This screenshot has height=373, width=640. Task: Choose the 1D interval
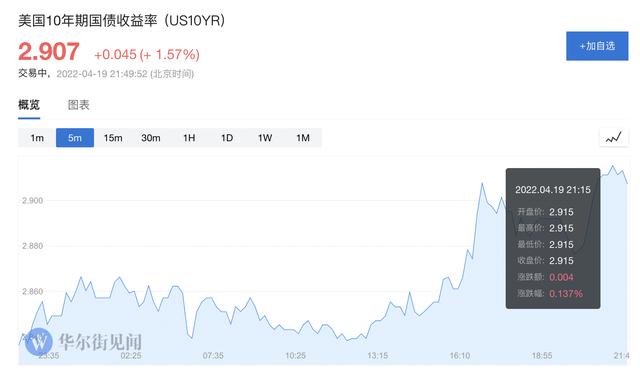[x=227, y=138]
